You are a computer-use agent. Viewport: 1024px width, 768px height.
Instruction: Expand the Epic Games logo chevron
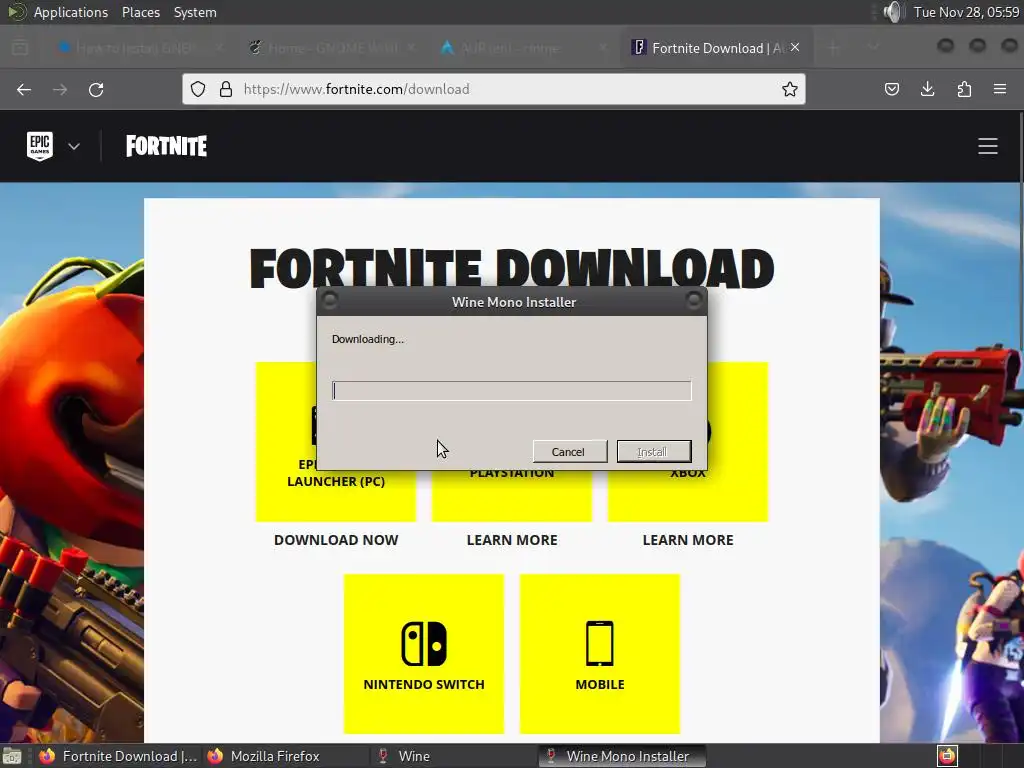tap(74, 146)
